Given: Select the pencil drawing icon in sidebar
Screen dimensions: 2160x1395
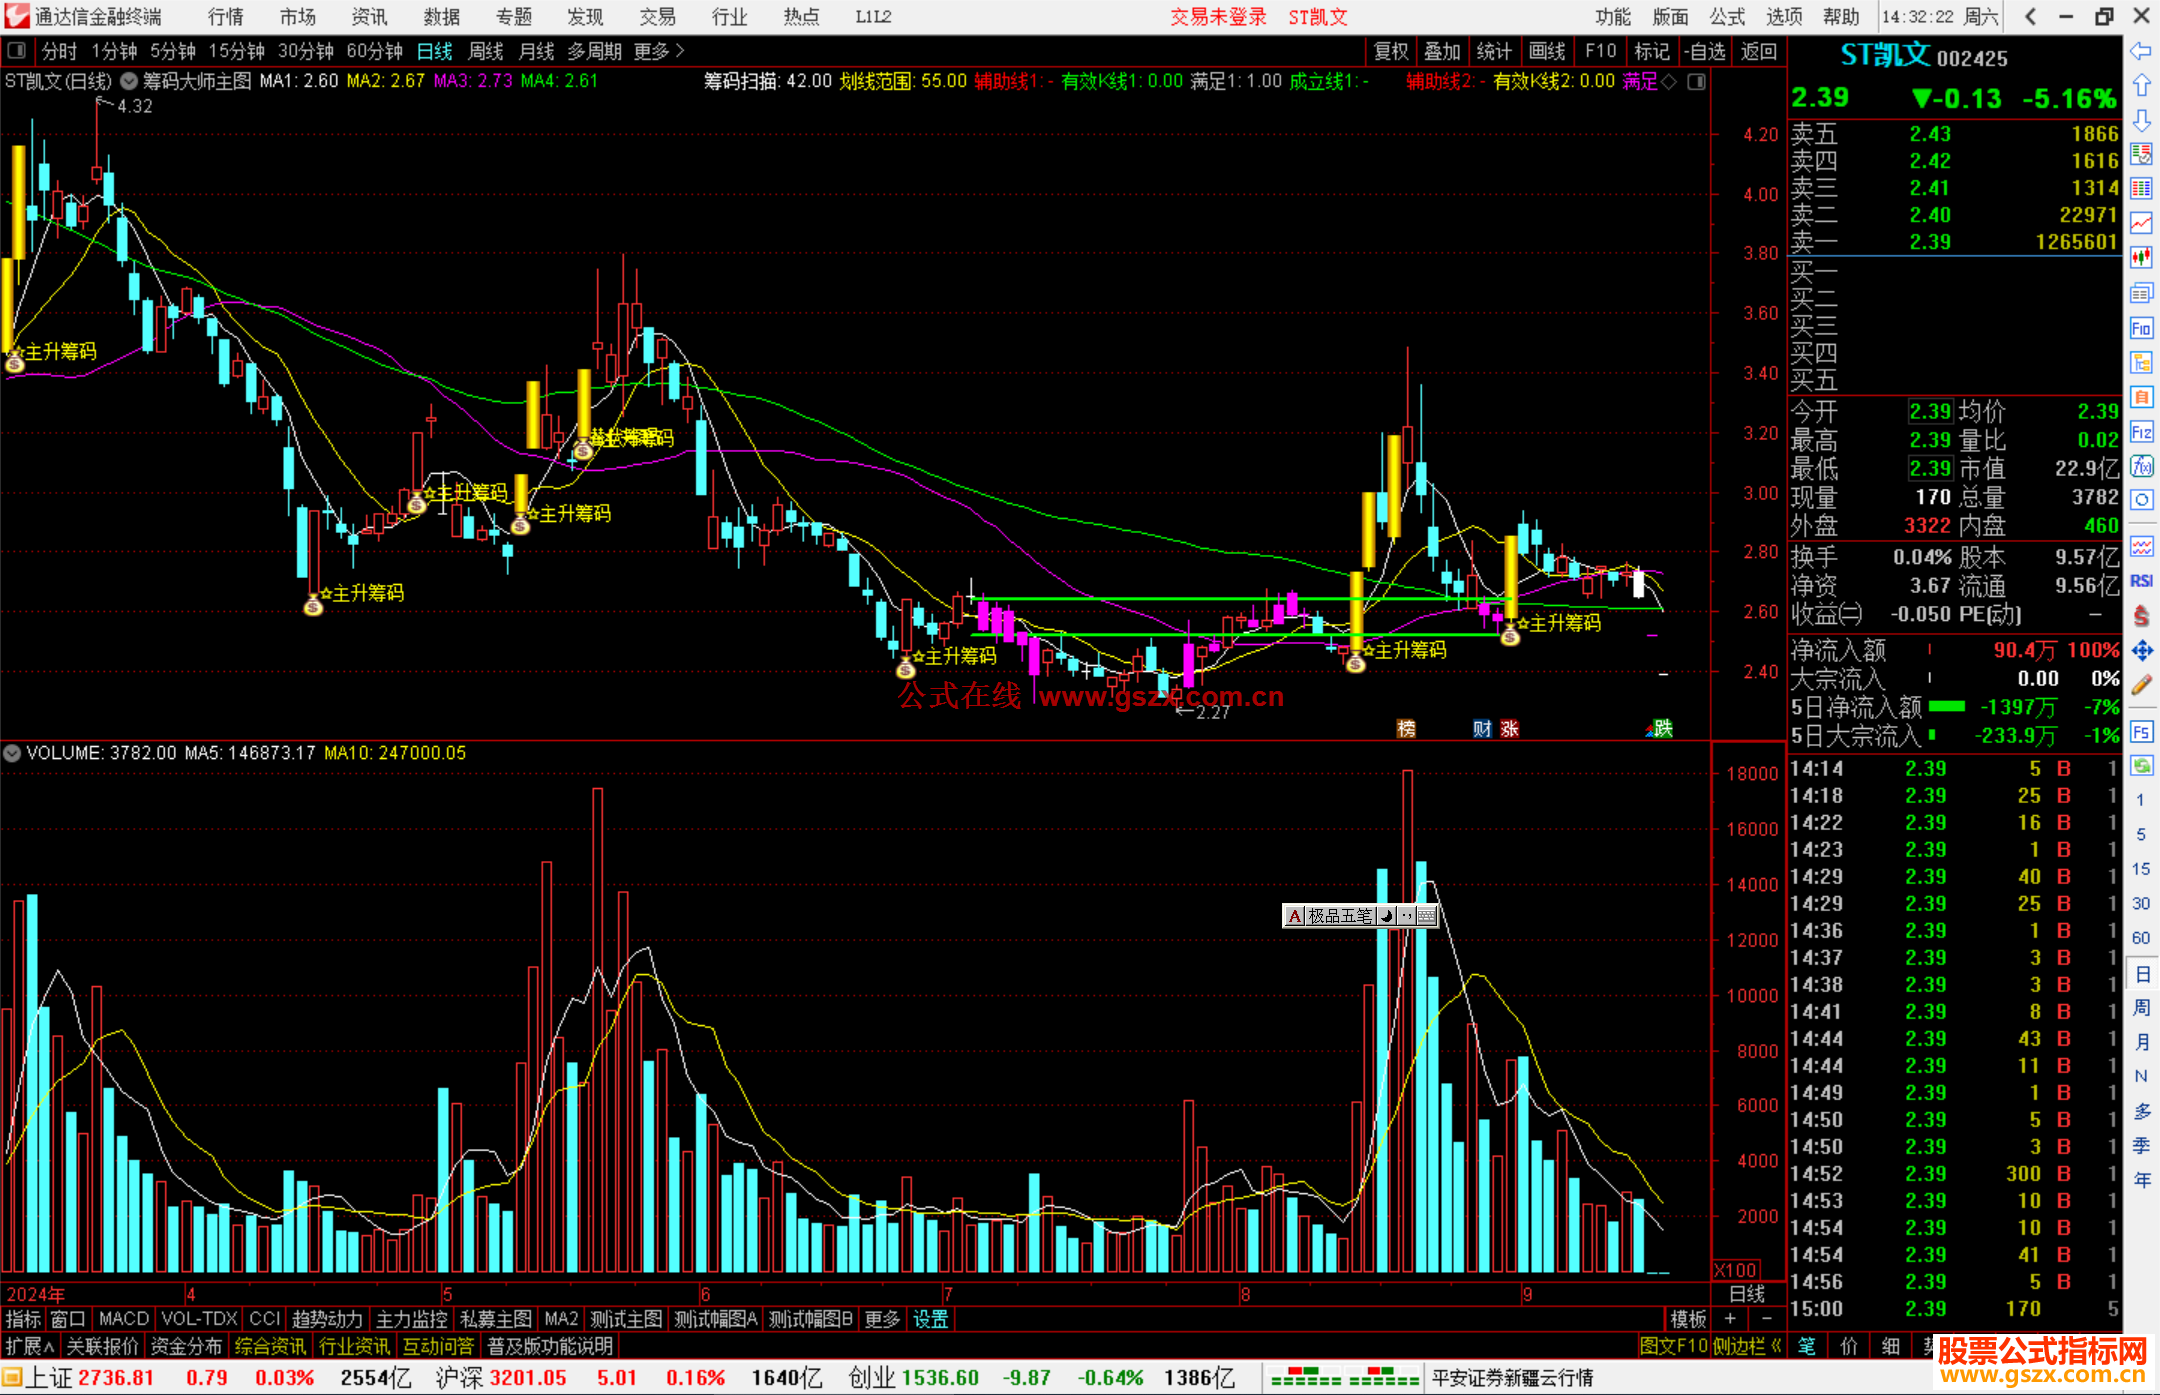Looking at the screenshot, I should [x=2141, y=685].
